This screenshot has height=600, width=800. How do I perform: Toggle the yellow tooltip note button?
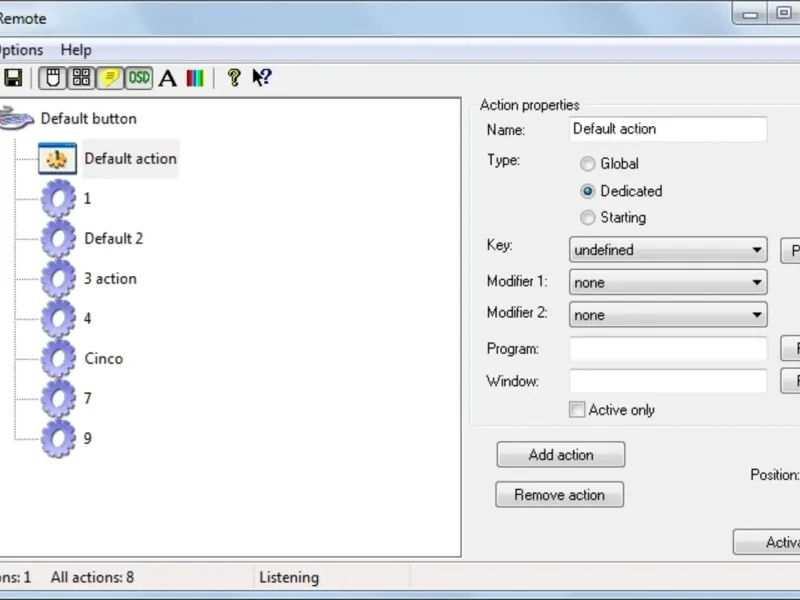(x=110, y=78)
